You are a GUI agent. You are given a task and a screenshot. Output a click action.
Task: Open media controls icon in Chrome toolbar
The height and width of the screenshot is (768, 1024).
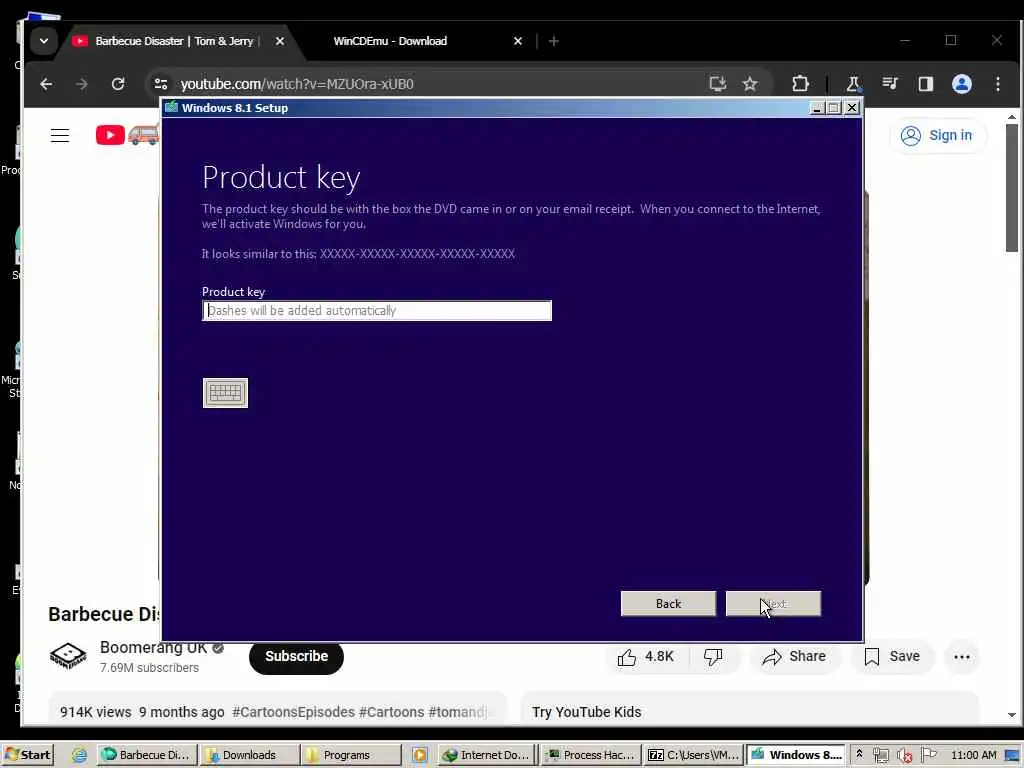889,84
